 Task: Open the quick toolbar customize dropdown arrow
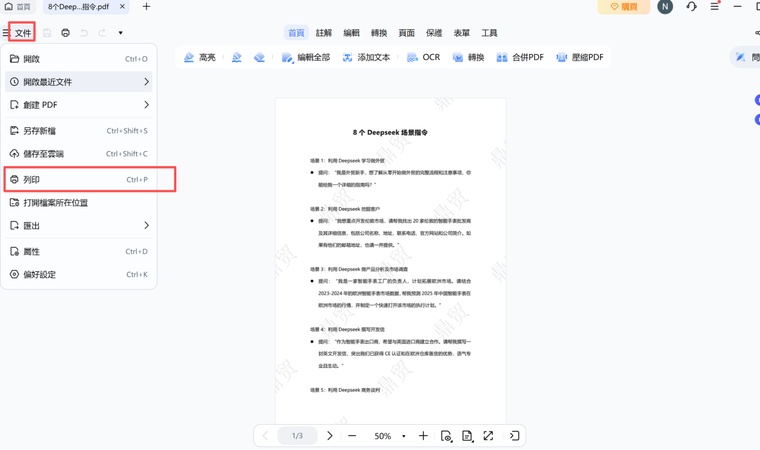tap(120, 33)
